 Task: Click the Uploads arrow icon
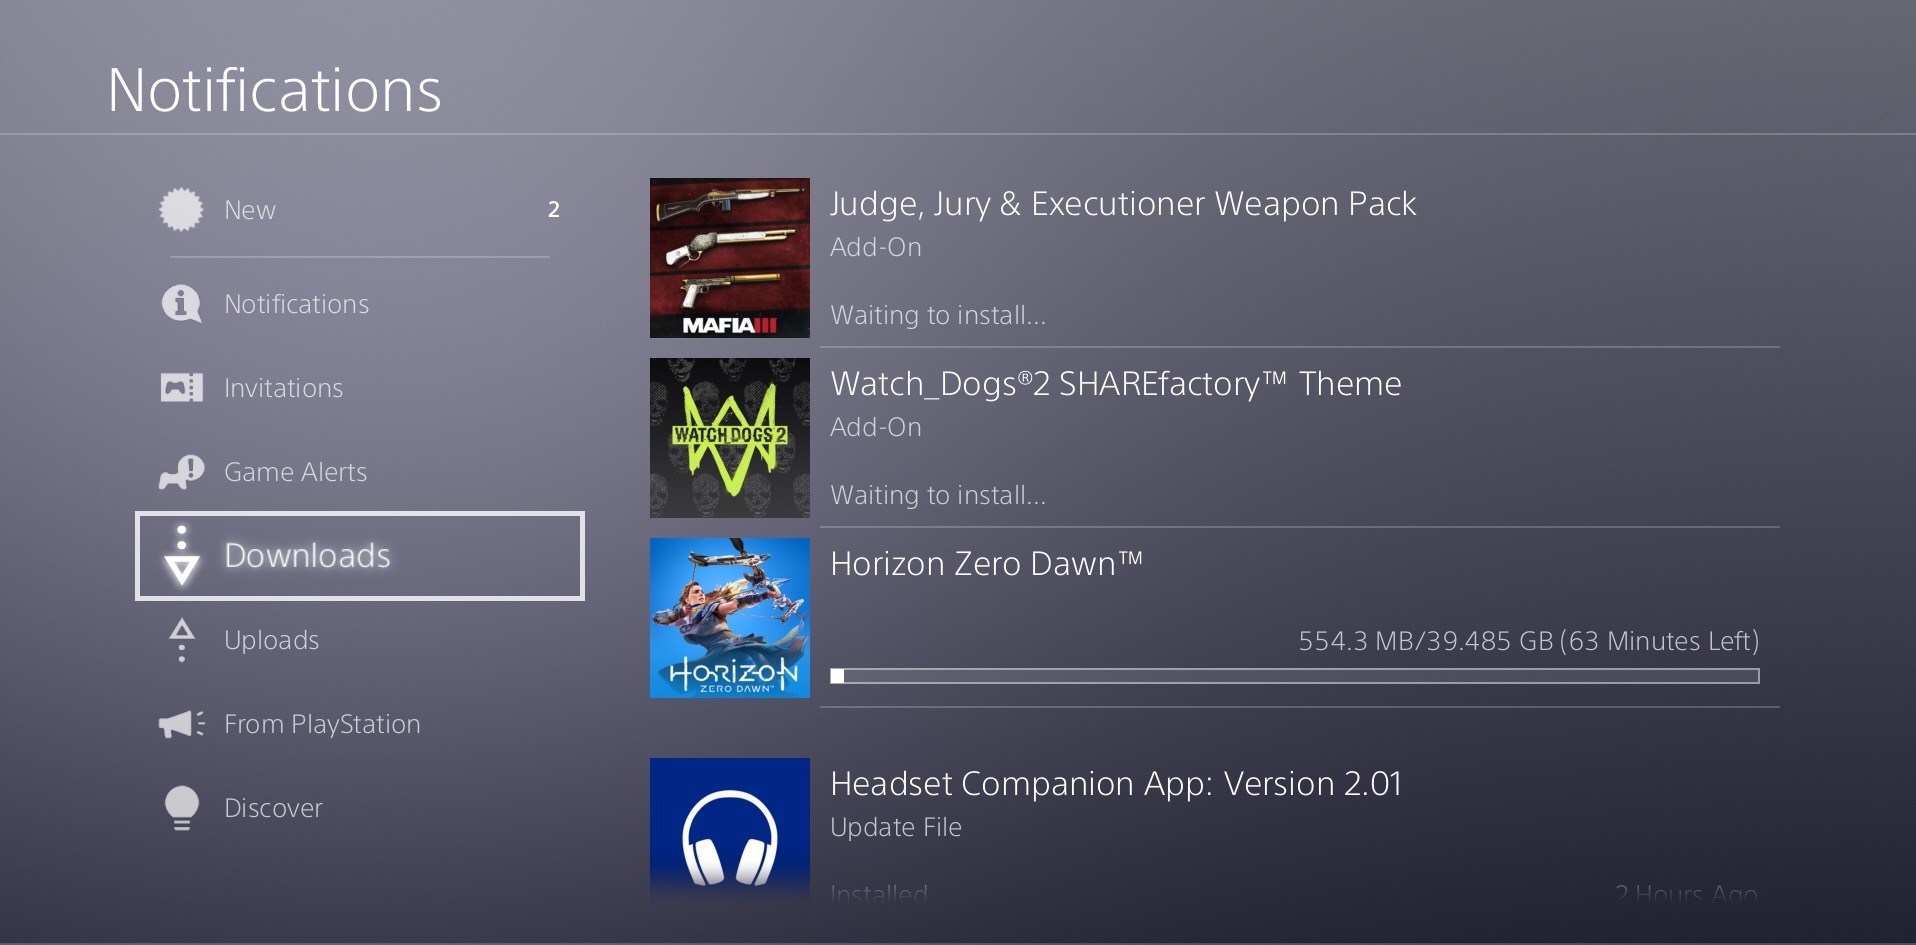tap(181, 640)
